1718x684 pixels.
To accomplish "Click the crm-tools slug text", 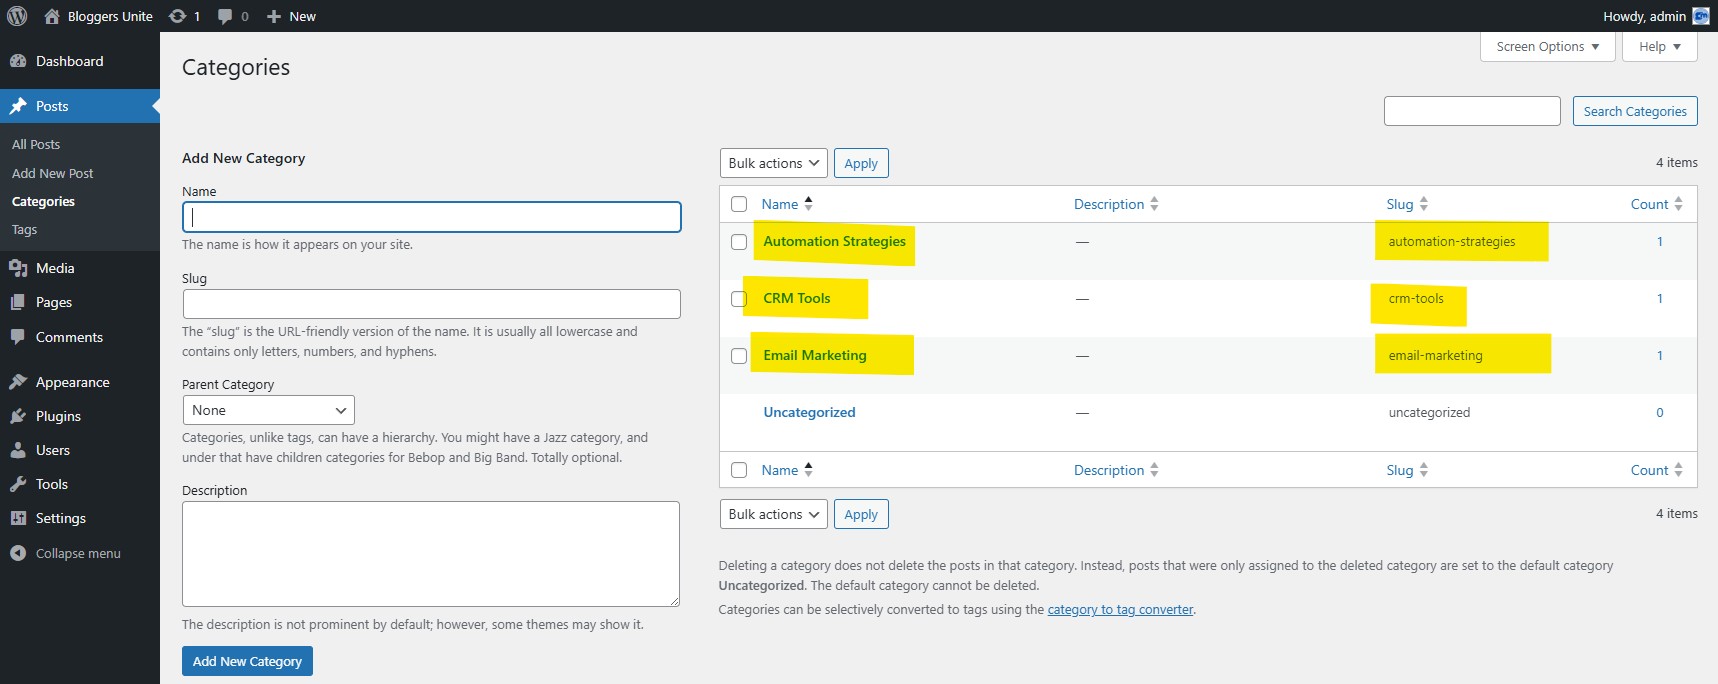I will click(x=1416, y=298).
